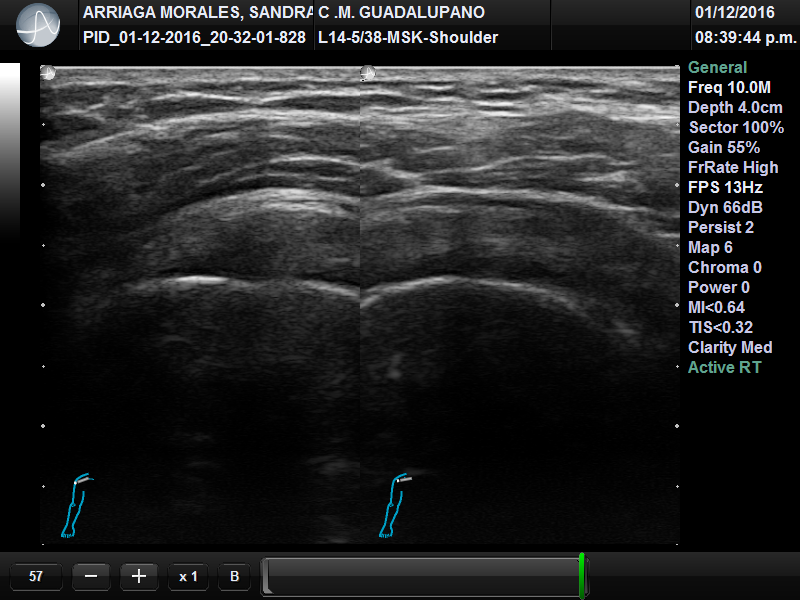Select the right image orientation marker

coord(368,73)
